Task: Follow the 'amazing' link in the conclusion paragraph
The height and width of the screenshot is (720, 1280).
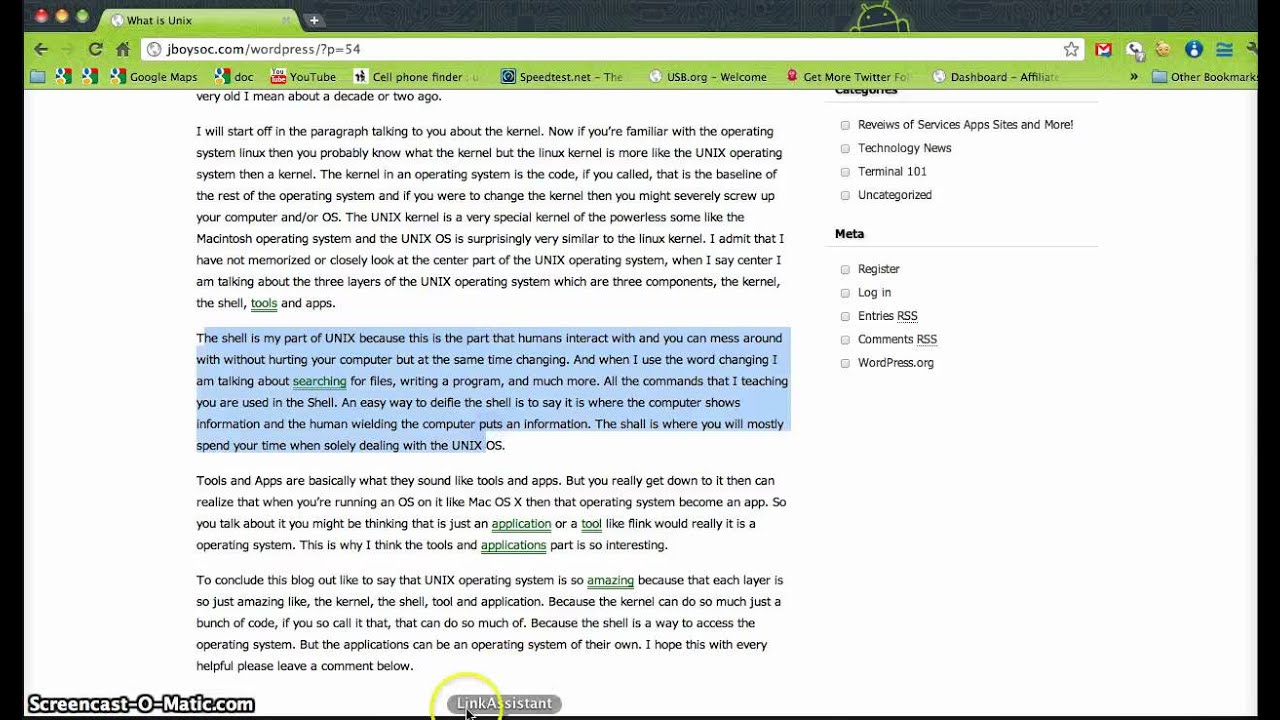Action: (610, 580)
